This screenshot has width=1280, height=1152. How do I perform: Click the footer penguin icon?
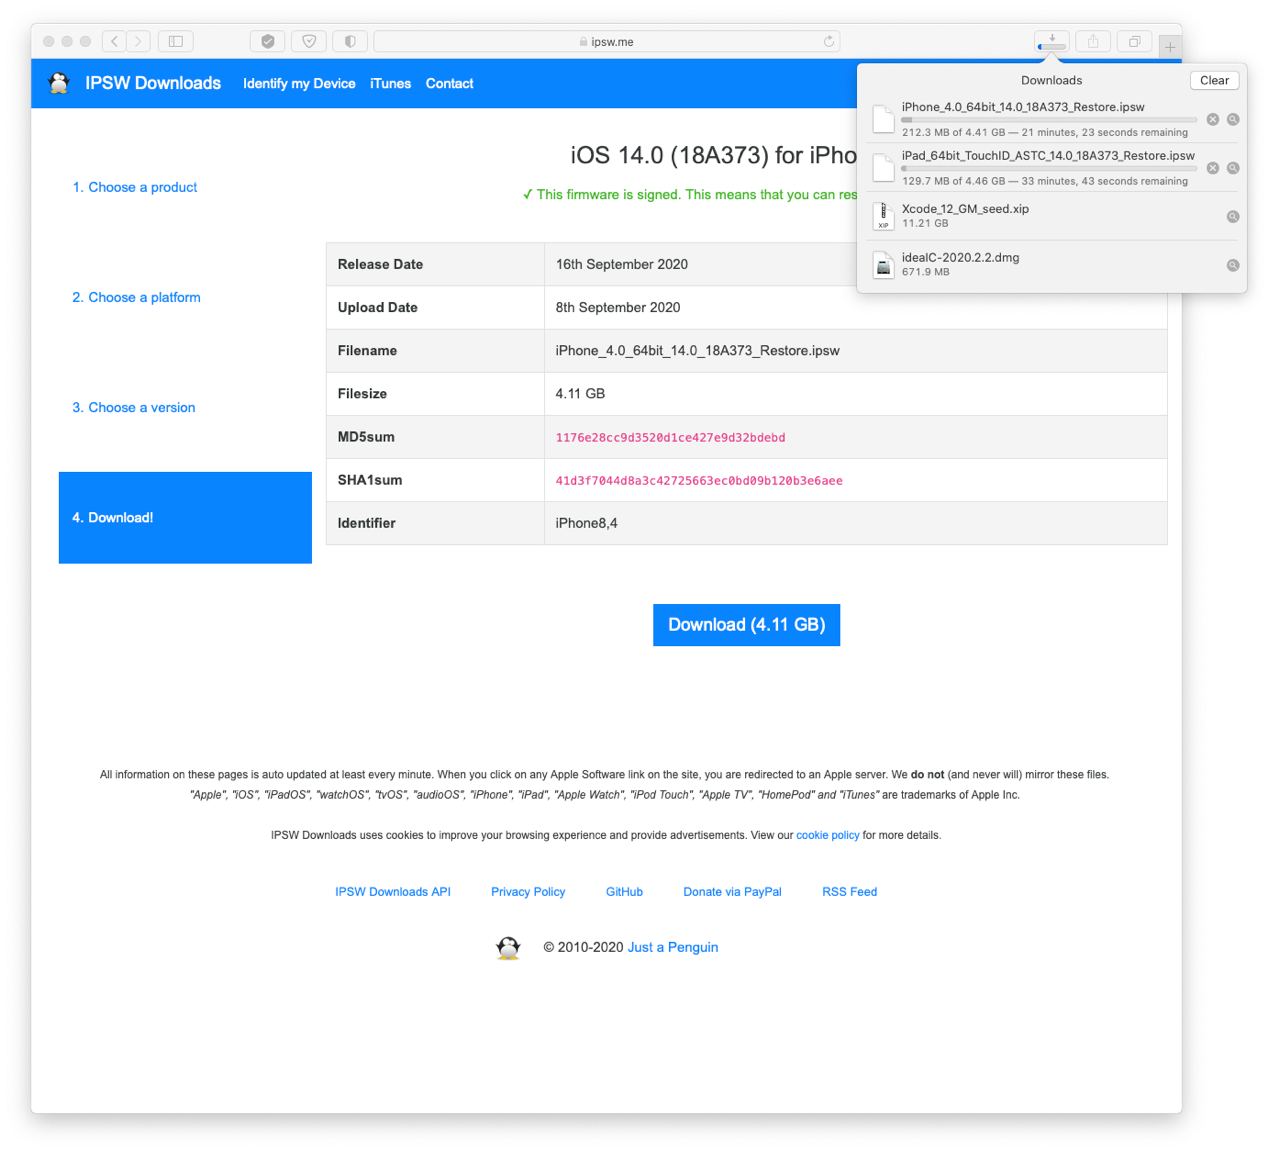[x=508, y=948]
